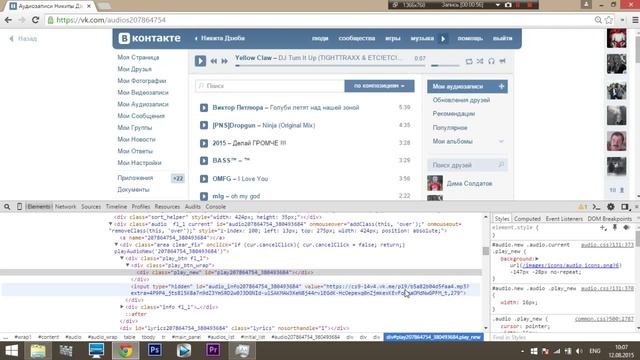Open сообщества in top navigation
640x360 pixels.
coord(357,38)
